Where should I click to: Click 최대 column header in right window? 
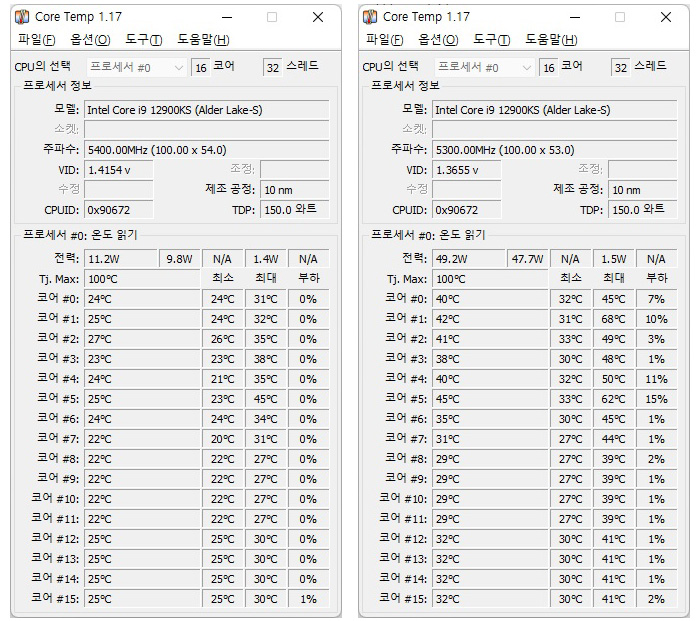(x=613, y=278)
